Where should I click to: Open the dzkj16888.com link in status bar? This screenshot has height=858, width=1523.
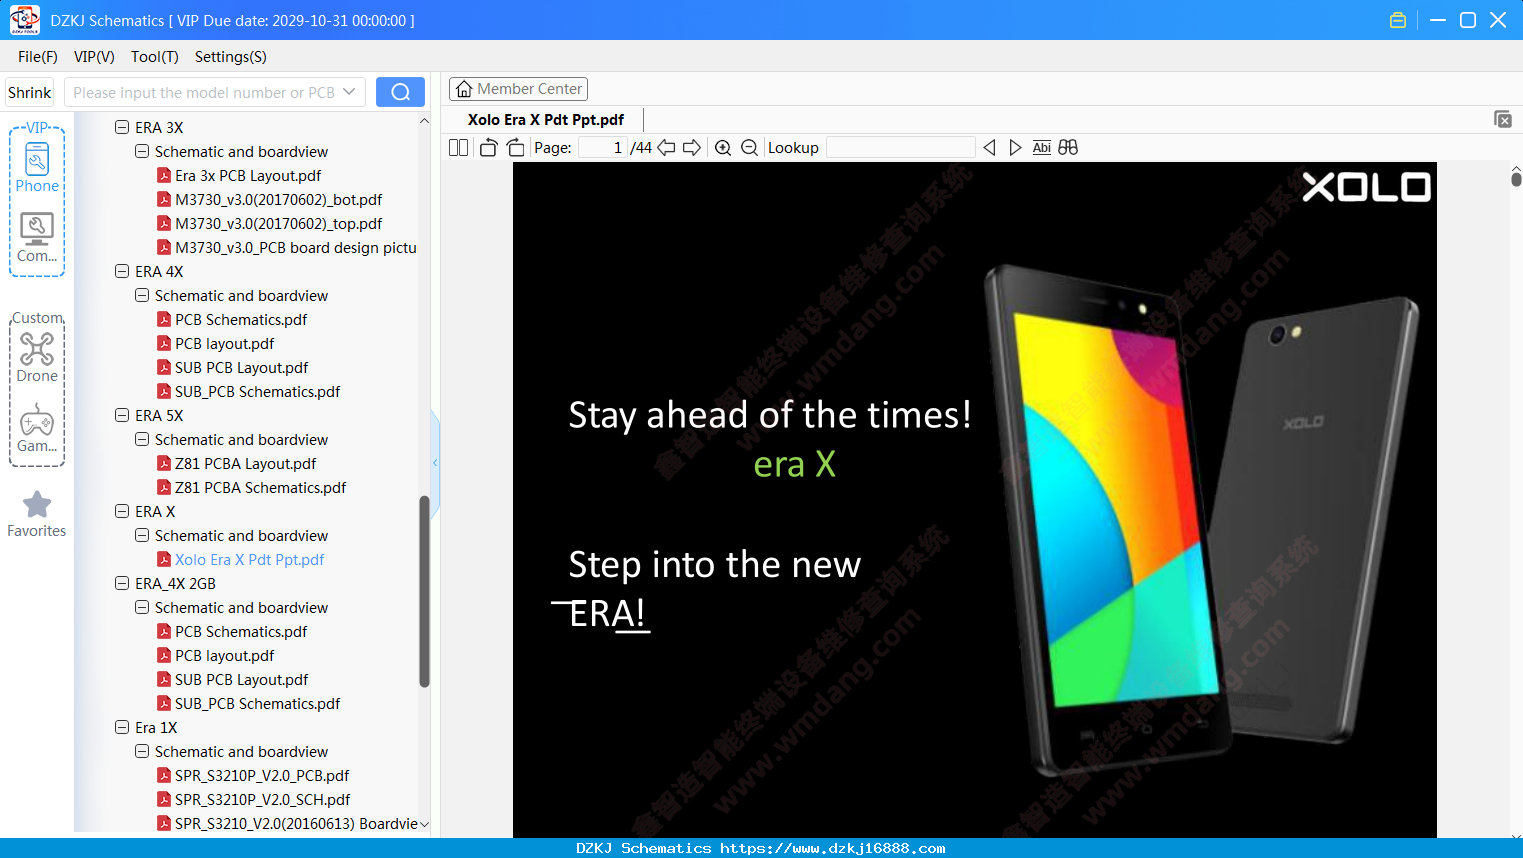tap(833, 848)
